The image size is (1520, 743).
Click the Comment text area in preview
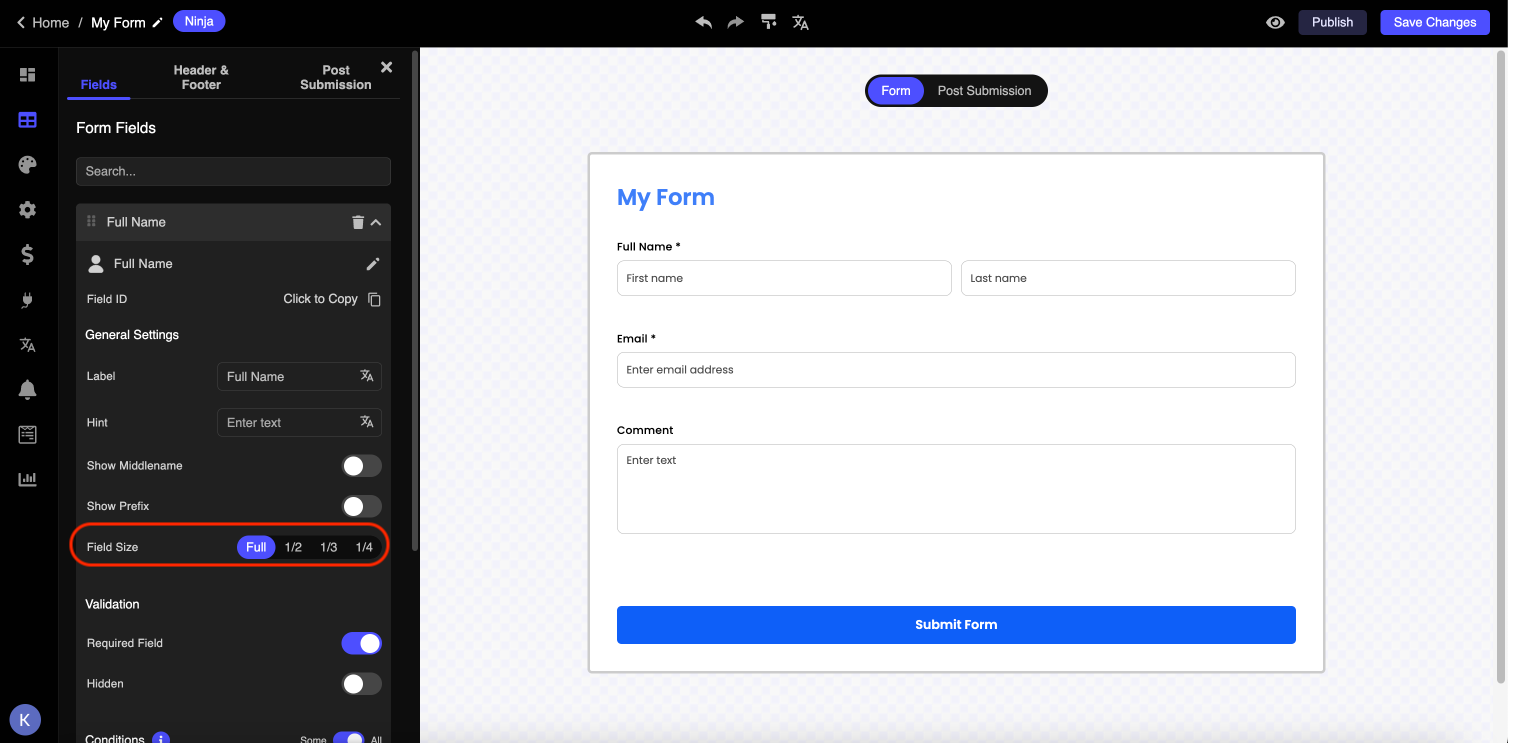click(x=956, y=489)
